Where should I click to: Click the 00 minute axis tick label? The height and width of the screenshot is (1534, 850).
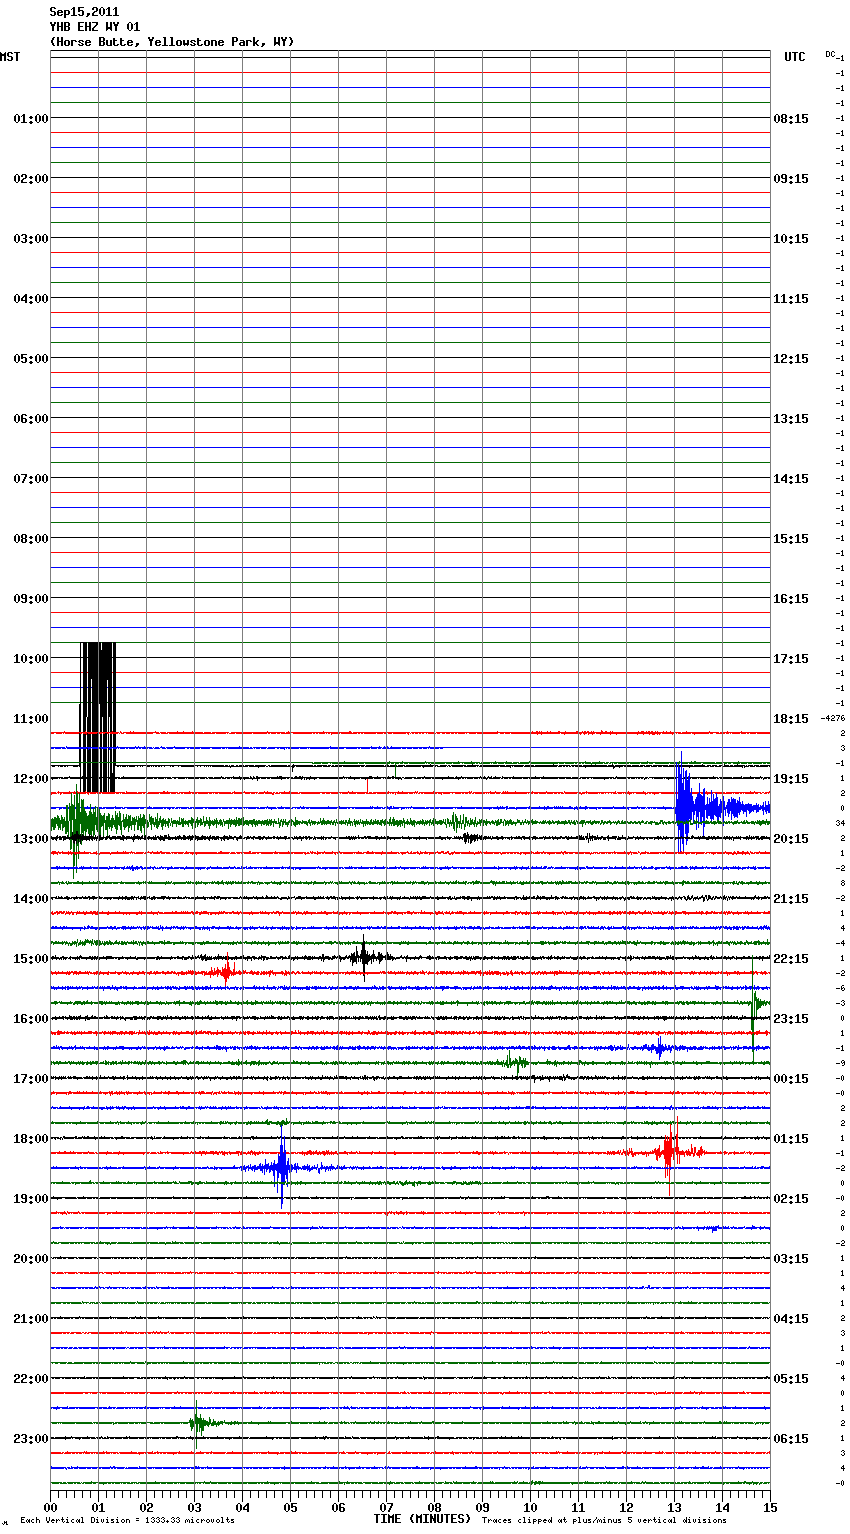tap(50, 1507)
